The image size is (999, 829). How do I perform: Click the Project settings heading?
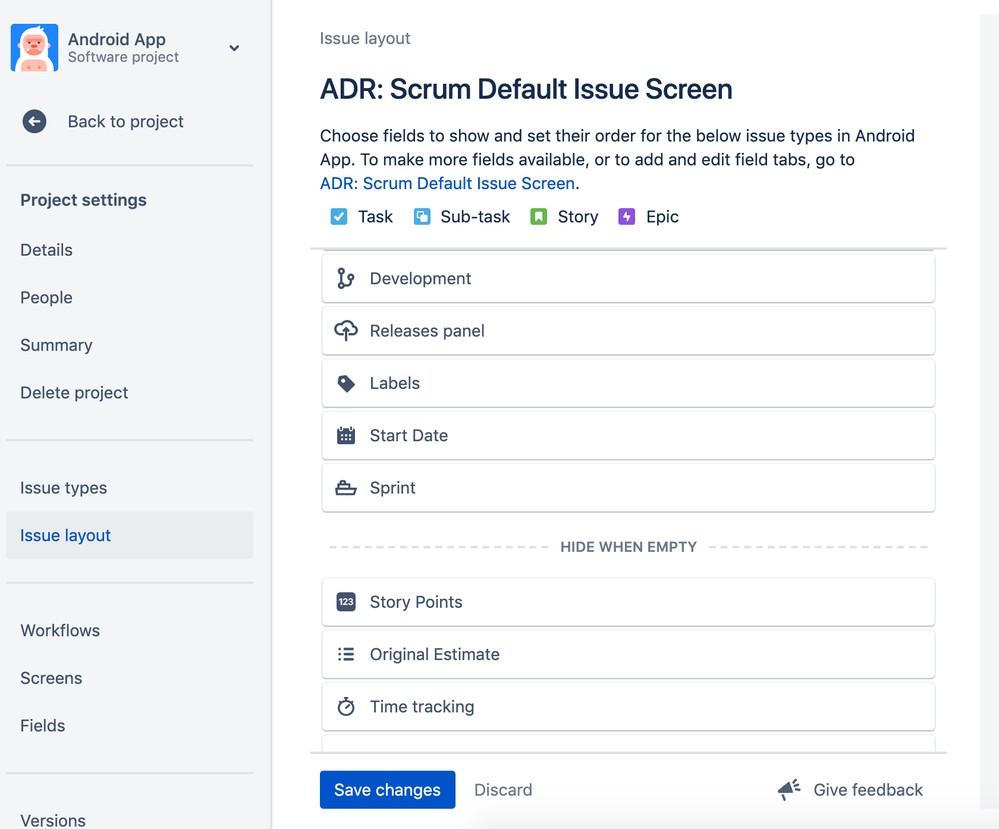[83, 200]
